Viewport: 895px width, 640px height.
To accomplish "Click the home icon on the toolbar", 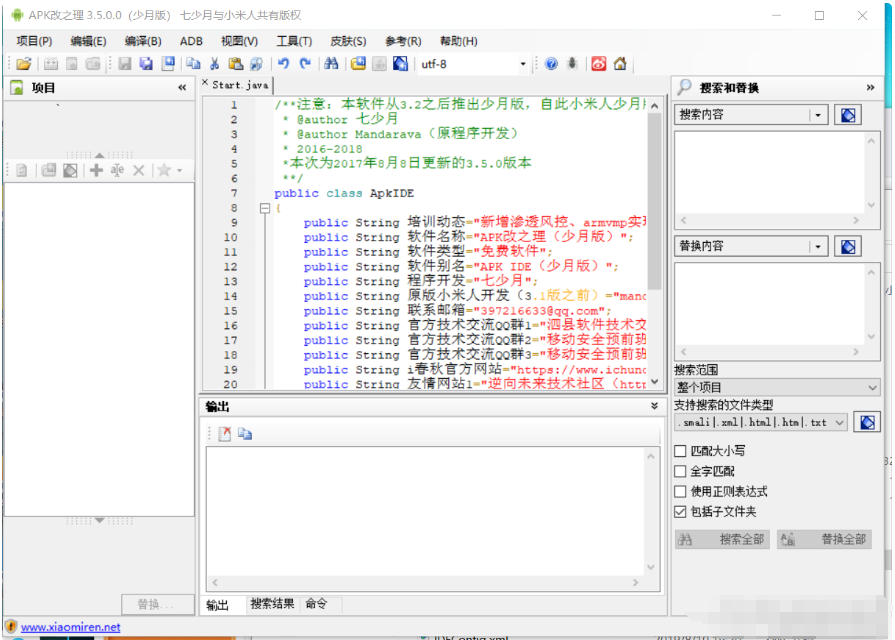I will (622, 63).
